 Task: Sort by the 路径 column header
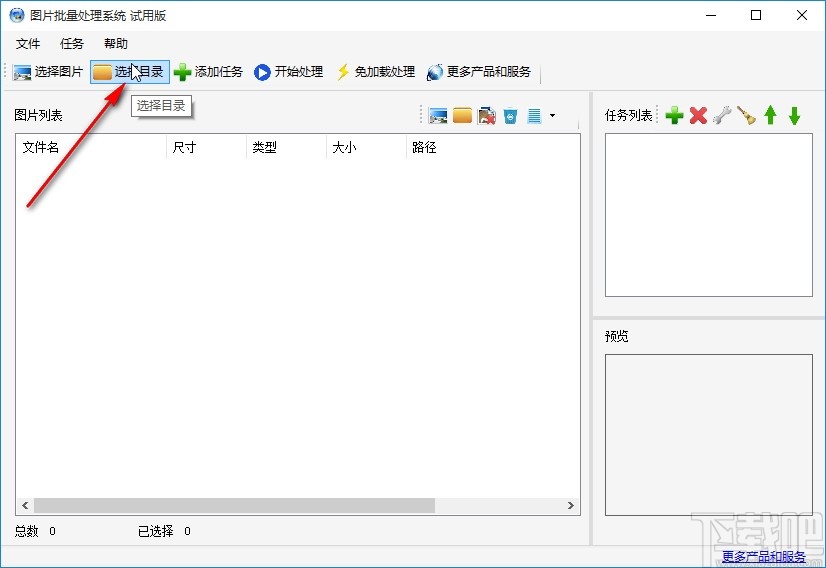493,148
